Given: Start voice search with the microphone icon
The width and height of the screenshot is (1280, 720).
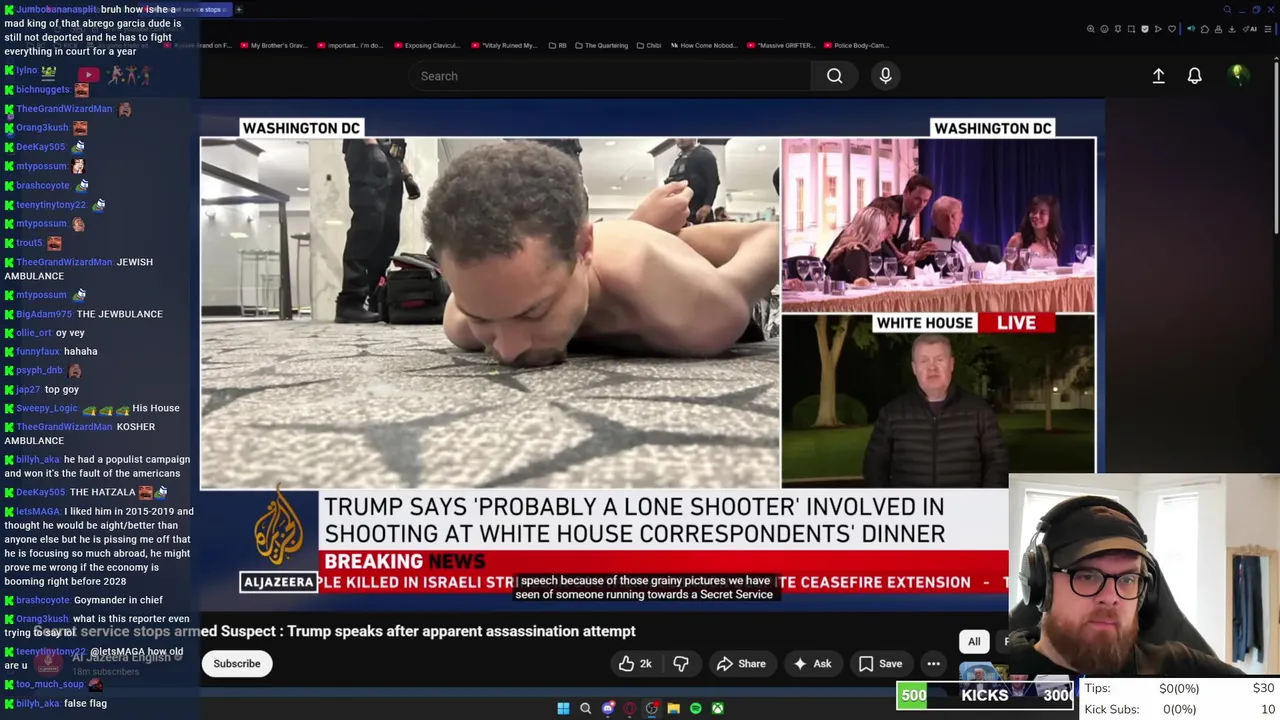Looking at the screenshot, I should [885, 76].
